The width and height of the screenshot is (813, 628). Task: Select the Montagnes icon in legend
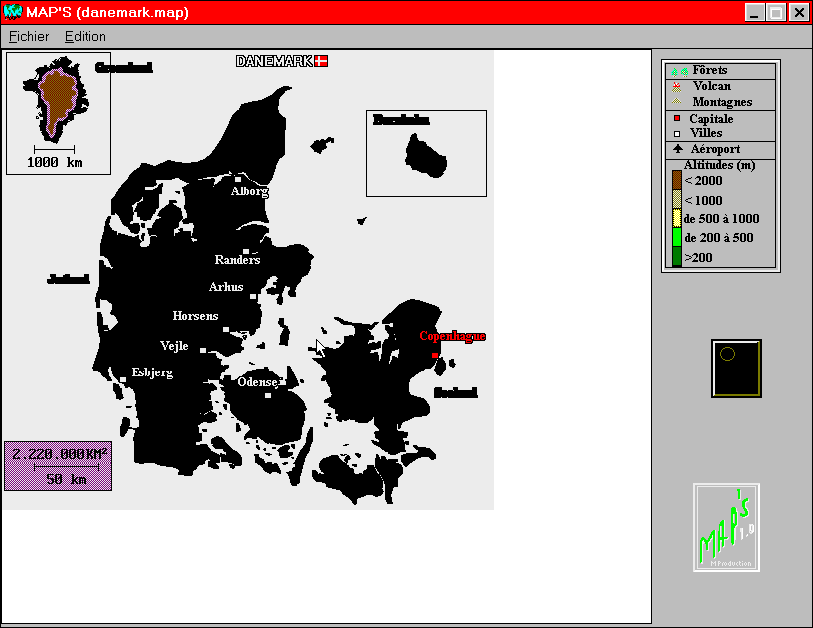click(x=677, y=102)
